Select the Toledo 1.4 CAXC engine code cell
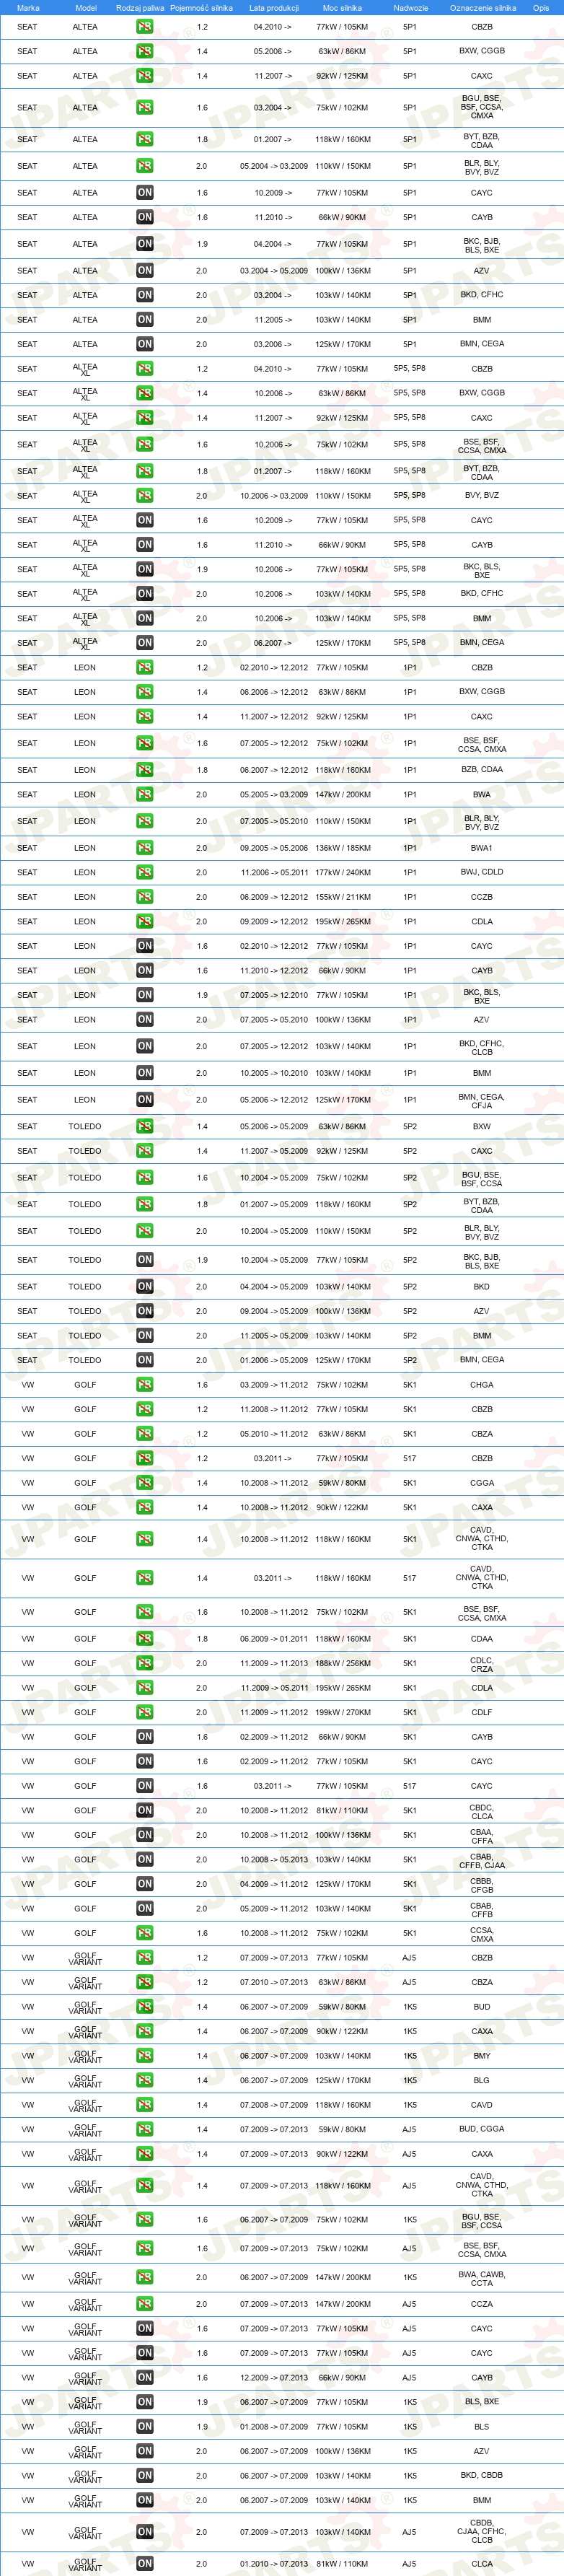This screenshot has height=2576, width=564. coord(482,1151)
